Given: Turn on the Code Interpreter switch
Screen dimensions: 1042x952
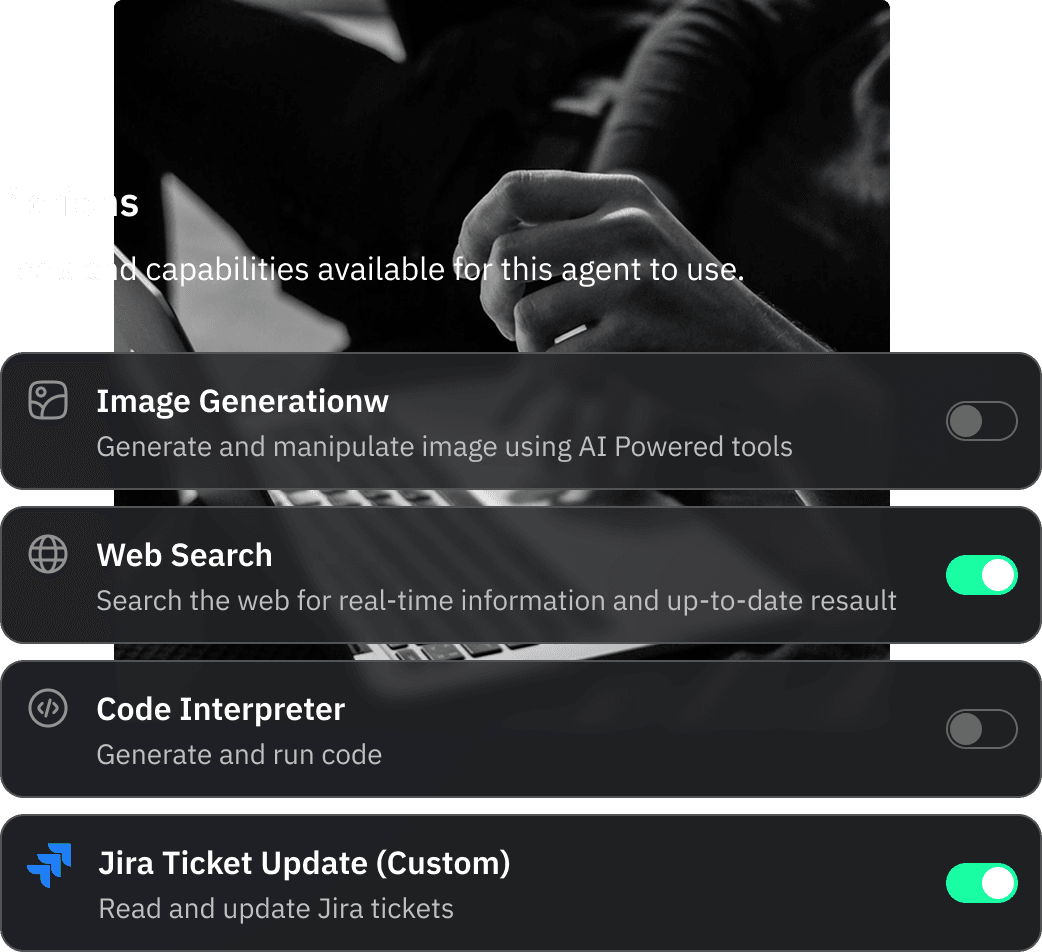Looking at the screenshot, I should point(982,729).
